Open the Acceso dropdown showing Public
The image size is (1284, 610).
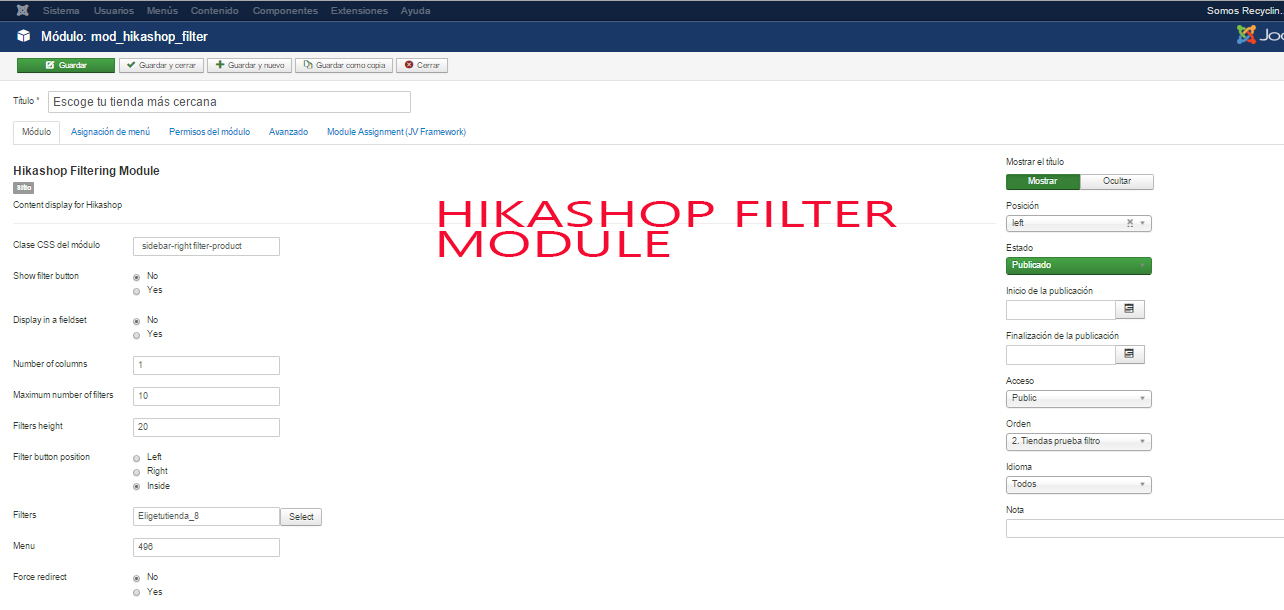1079,398
